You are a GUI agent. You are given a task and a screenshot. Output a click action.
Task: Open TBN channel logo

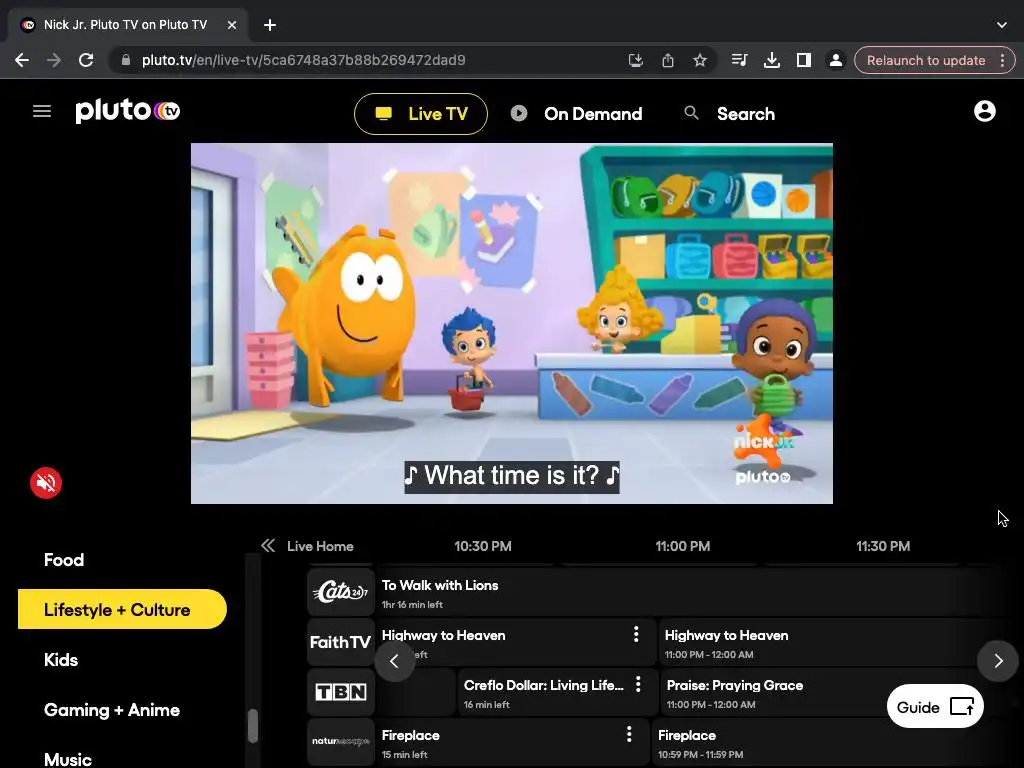pyautogui.click(x=341, y=692)
